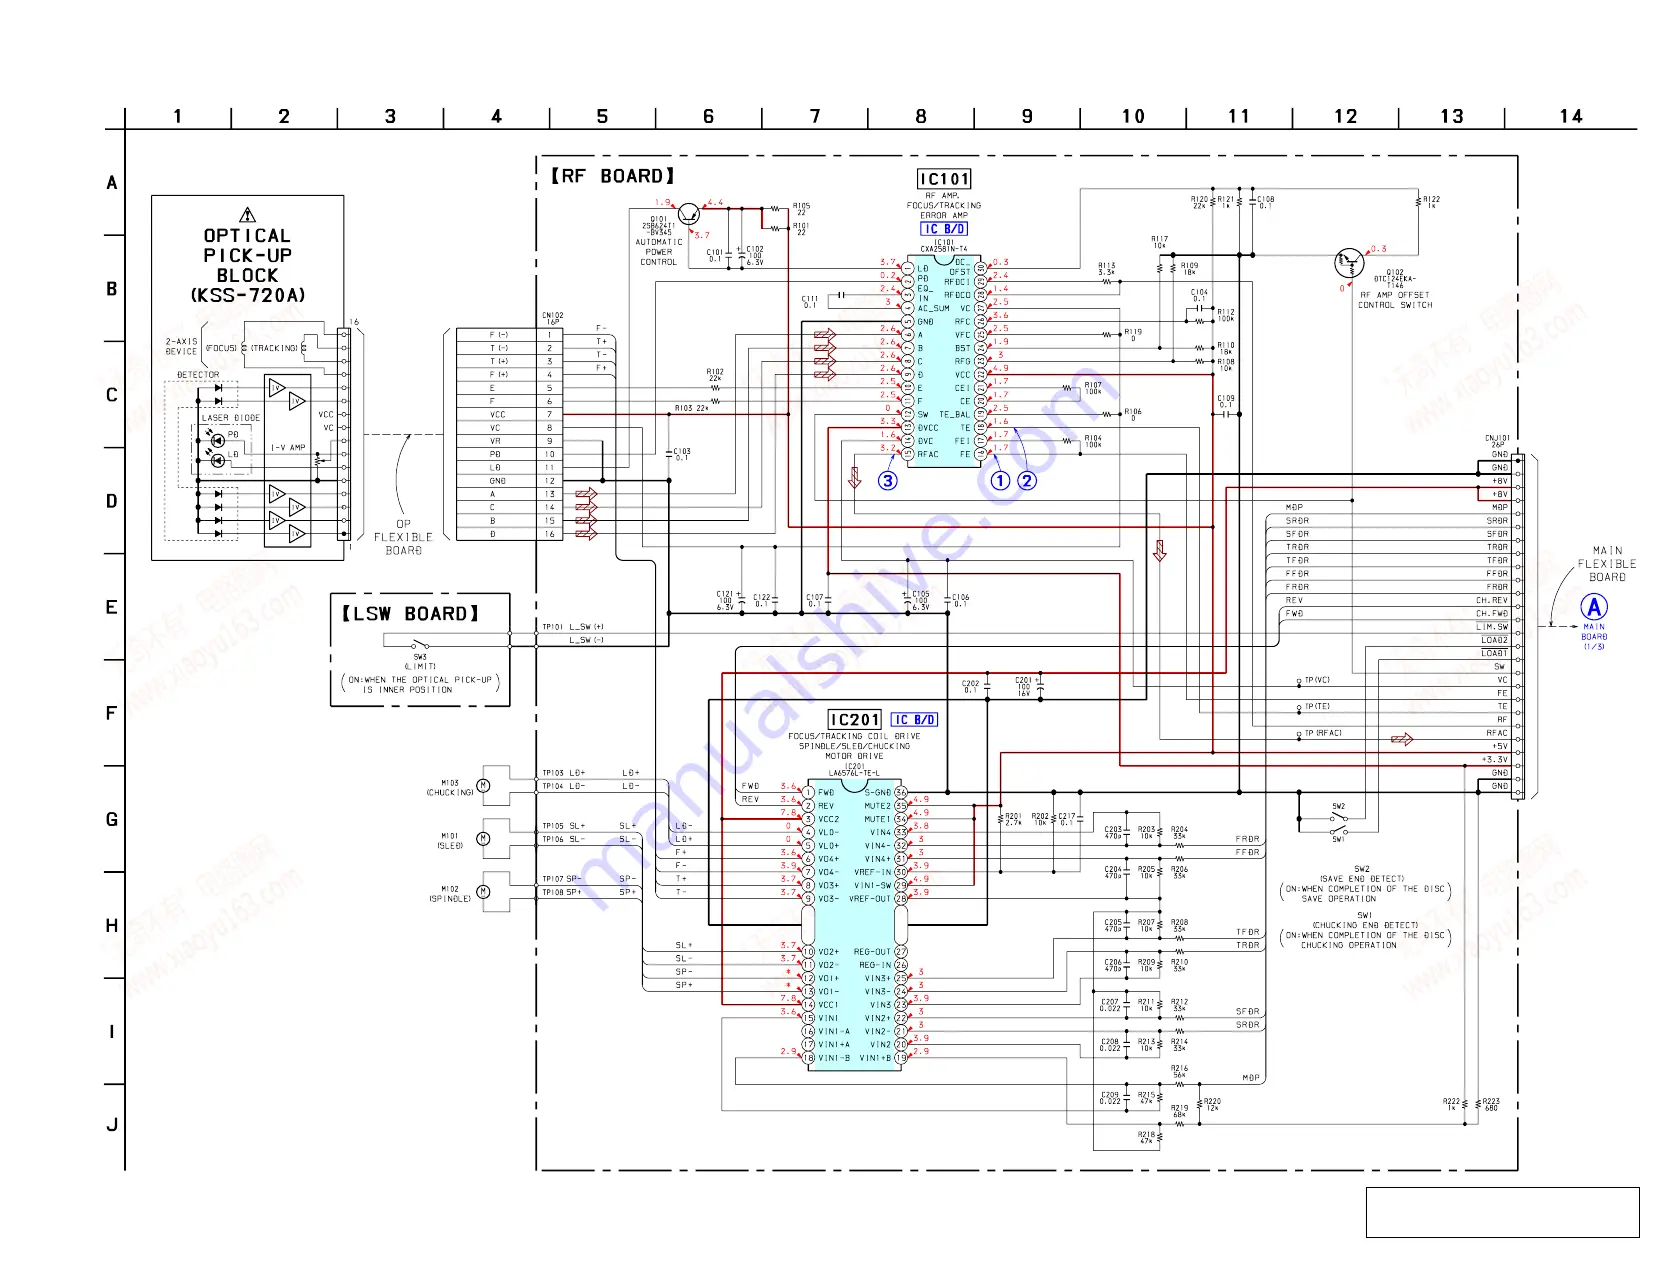Click the warning triangle above OPTICAL PICK-UP
This screenshot has width=1680, height=1263.
[x=248, y=214]
